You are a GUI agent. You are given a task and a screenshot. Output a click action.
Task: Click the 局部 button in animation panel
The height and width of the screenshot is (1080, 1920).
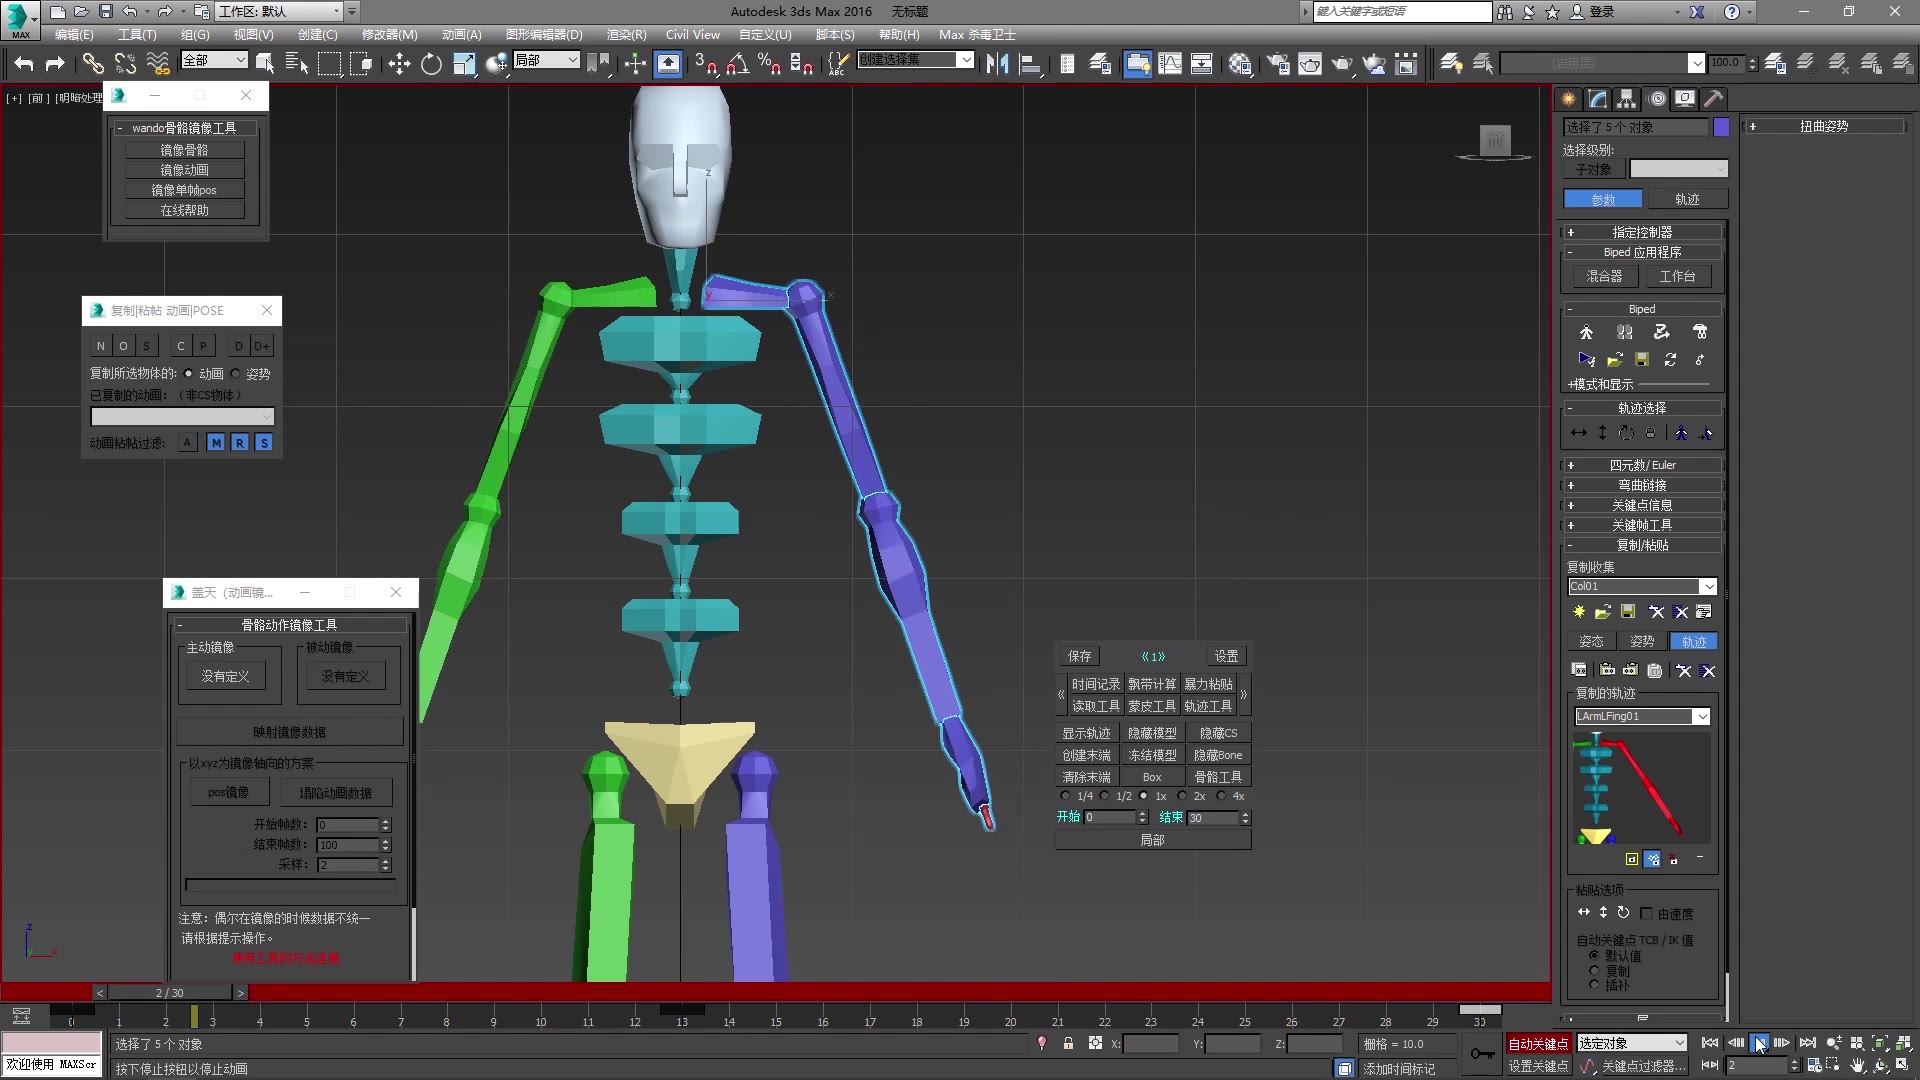click(x=1154, y=839)
